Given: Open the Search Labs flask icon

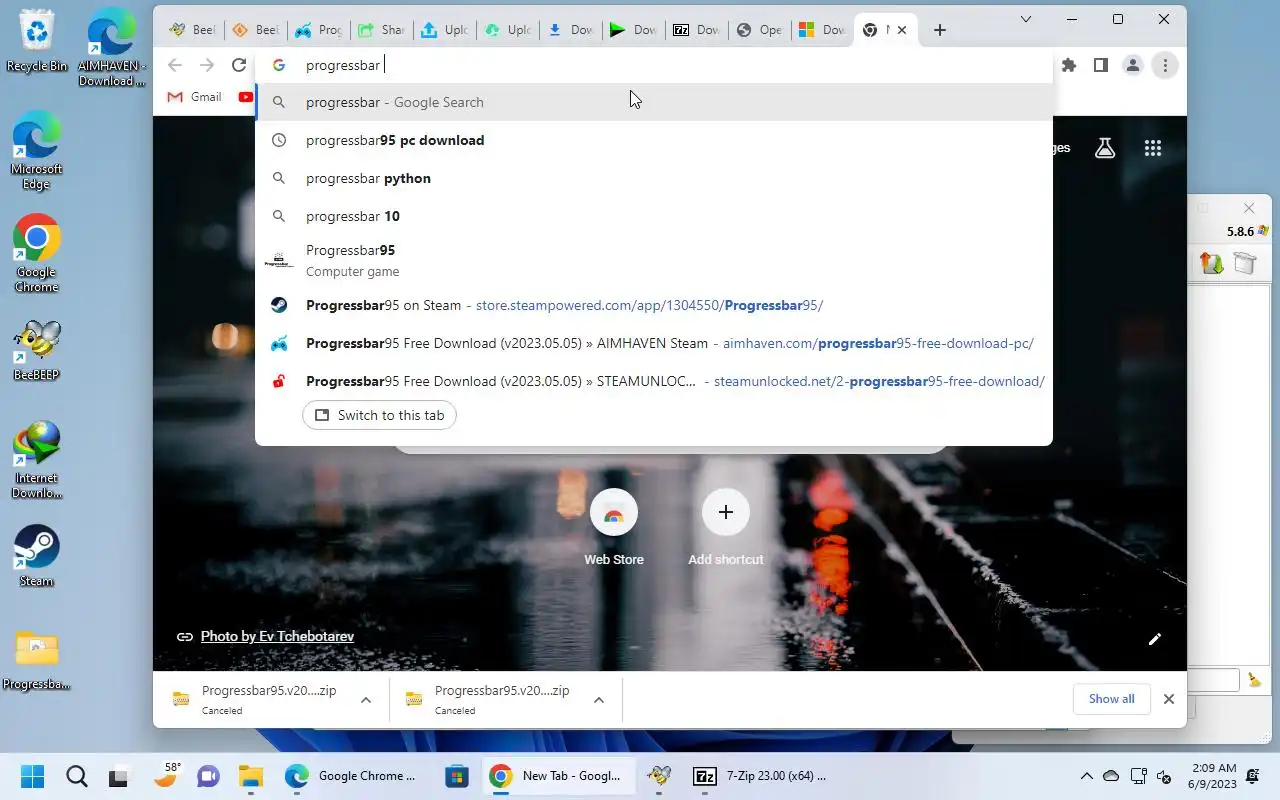Looking at the screenshot, I should pos(1105,148).
